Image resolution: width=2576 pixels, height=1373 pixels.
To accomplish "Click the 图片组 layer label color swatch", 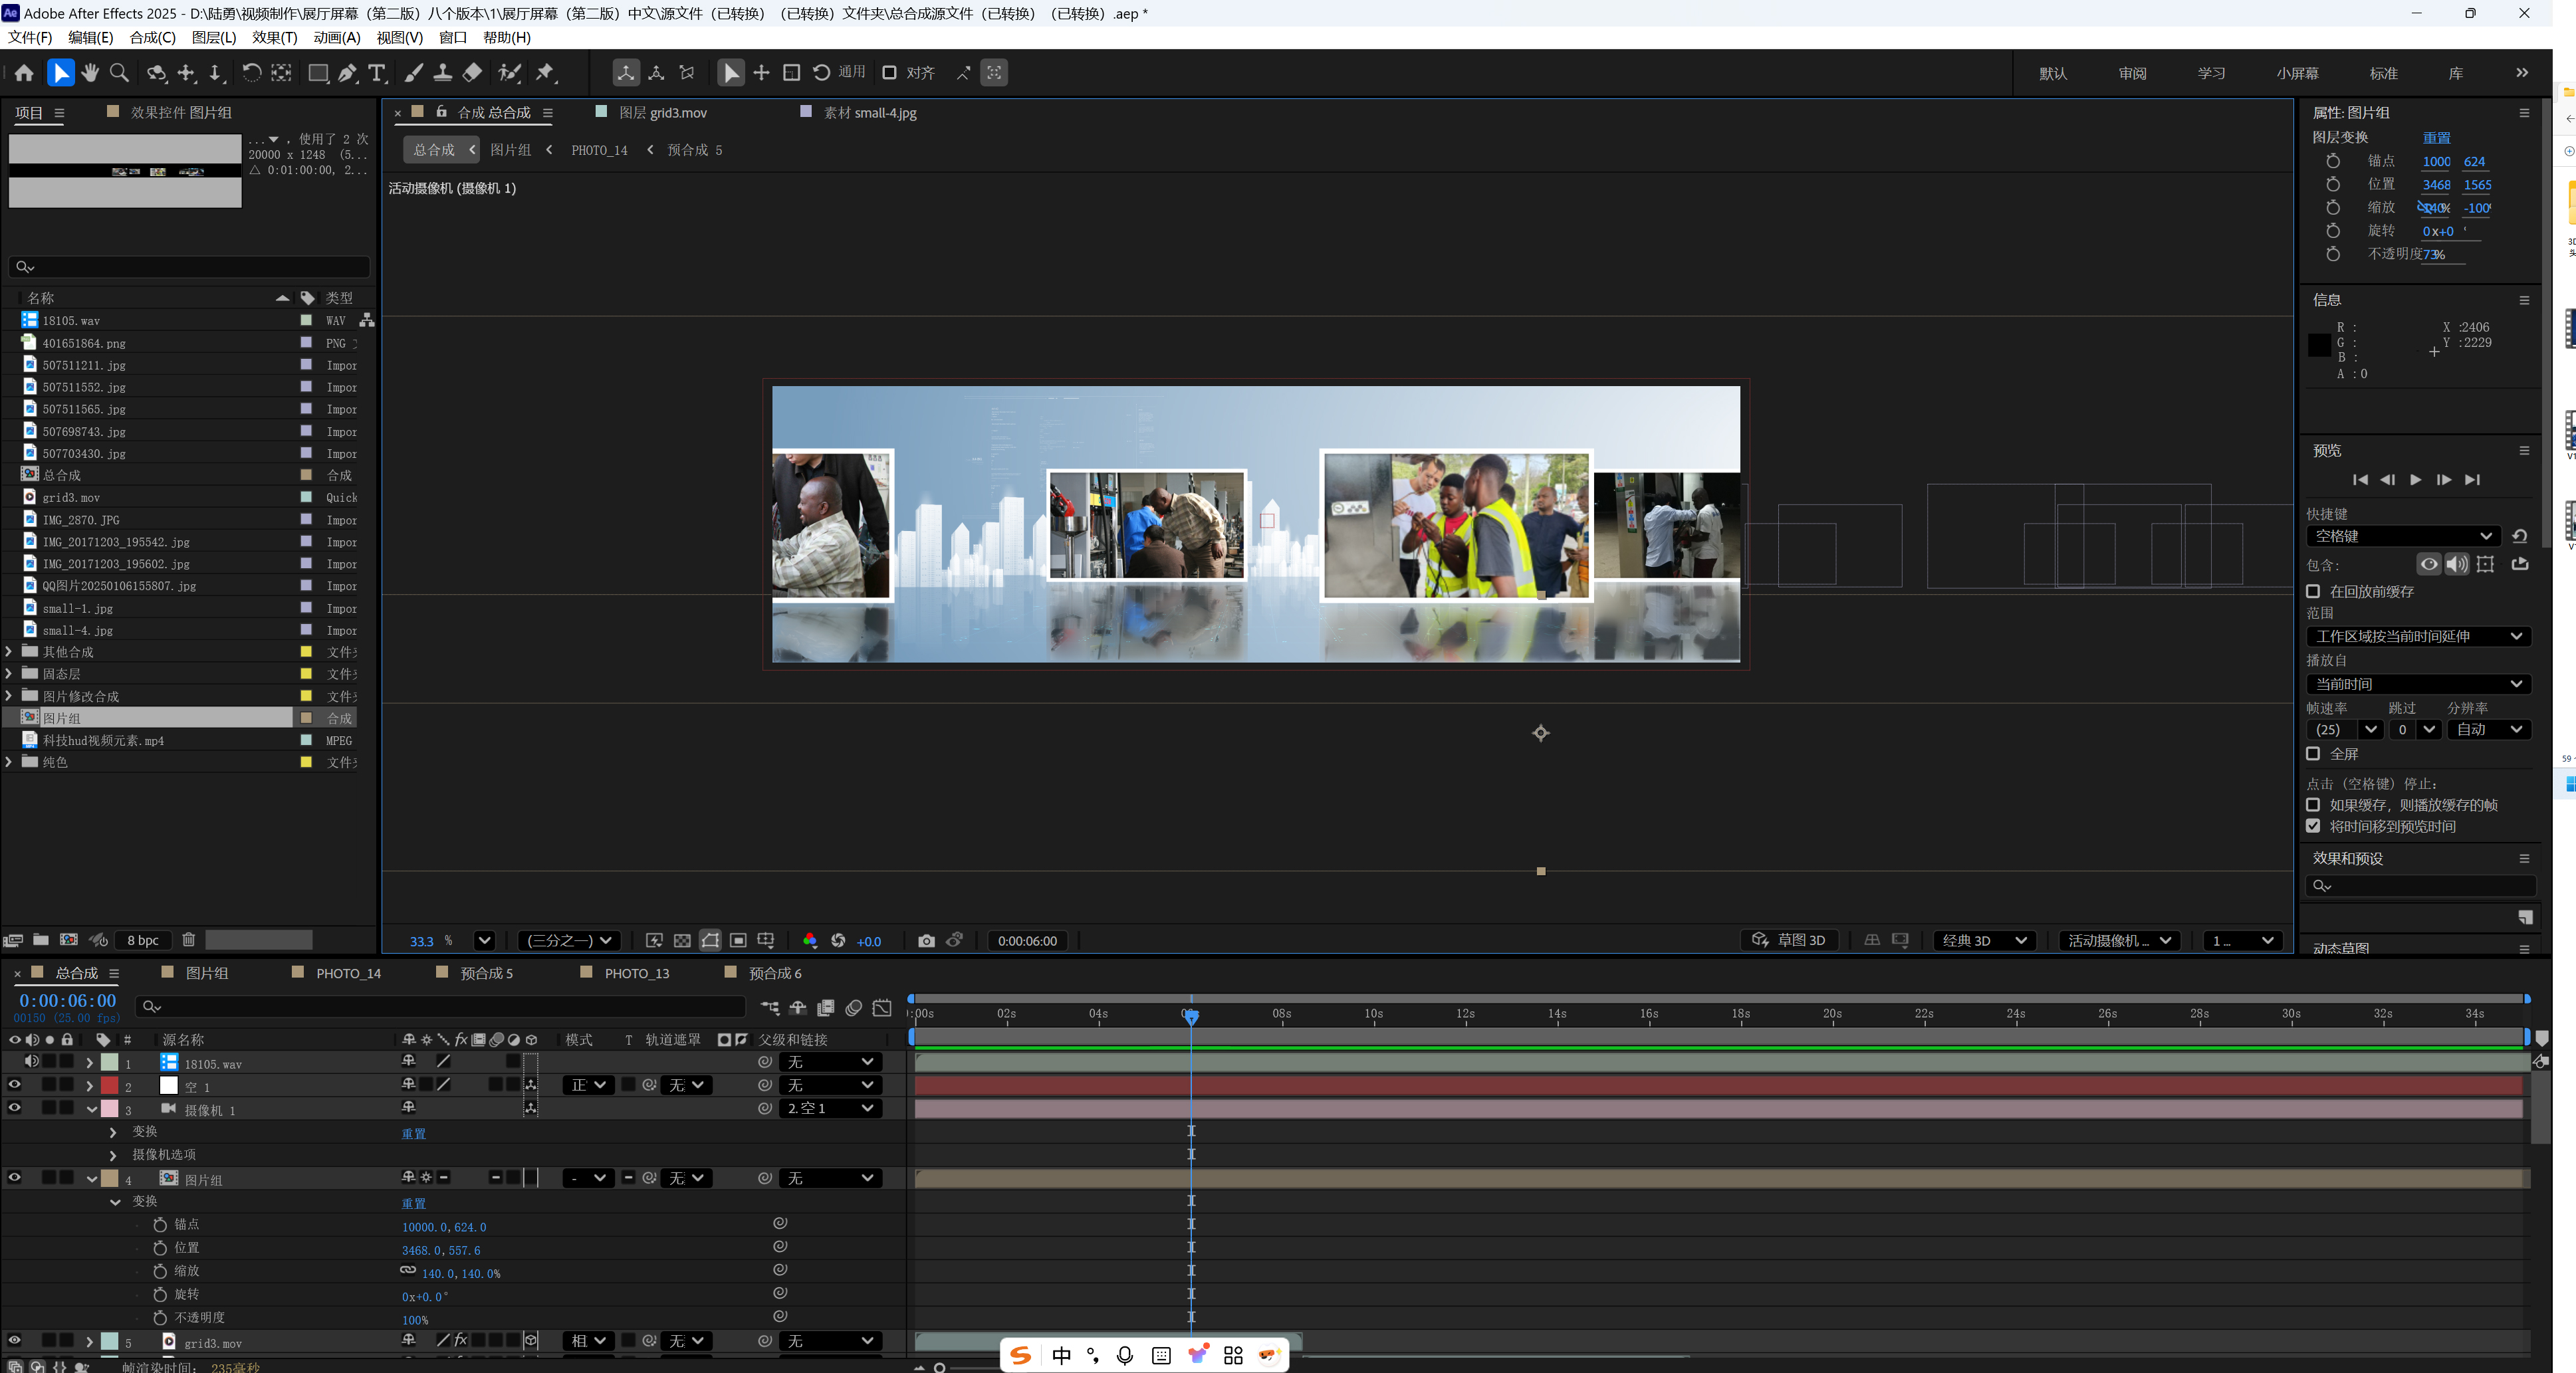I will (x=110, y=1179).
